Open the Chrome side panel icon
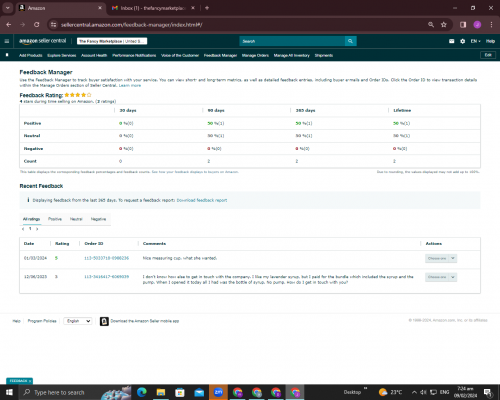The image size is (500, 400). [x=463, y=25]
